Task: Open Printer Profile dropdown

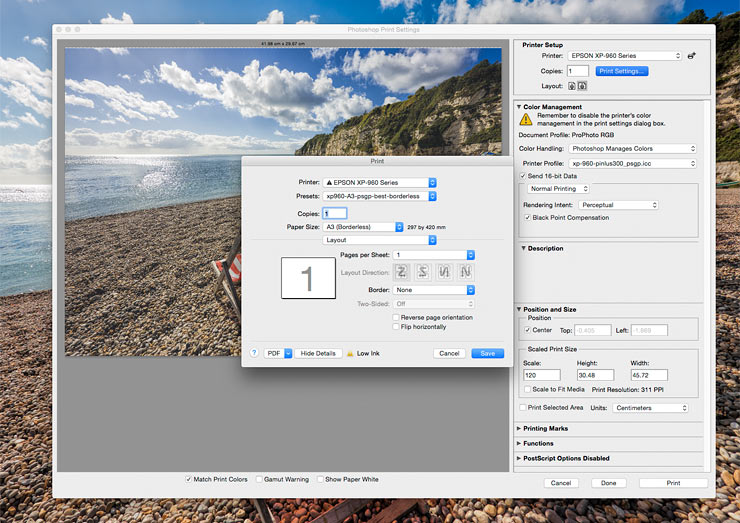Action: click(632, 163)
